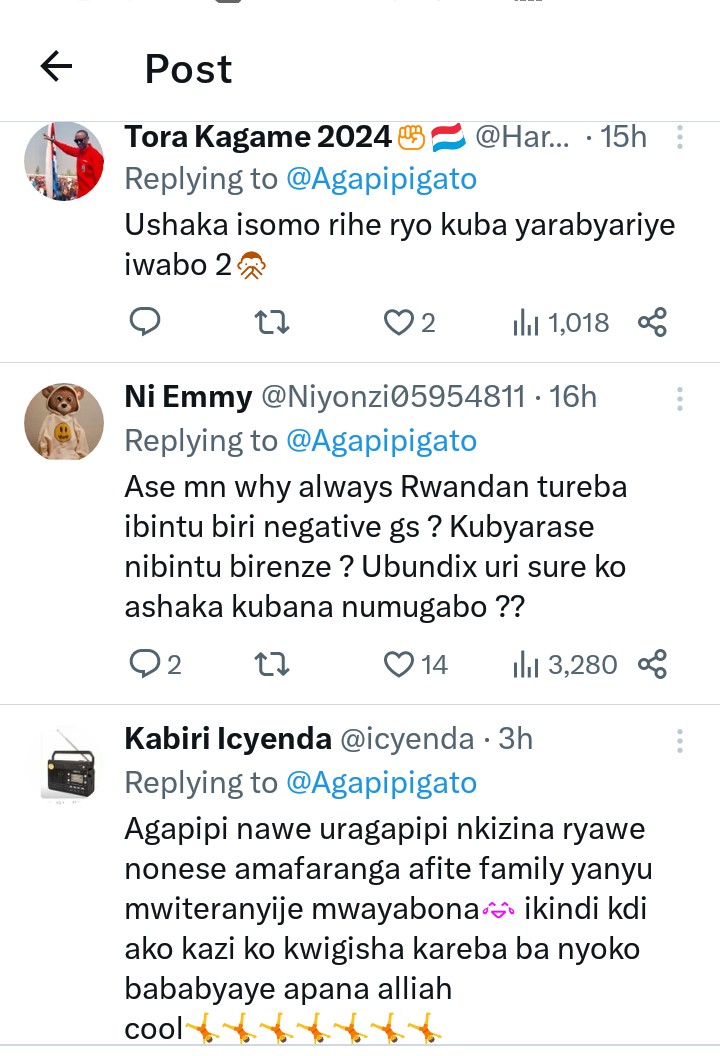The height and width of the screenshot is (1056, 720).
Task: Open Tora Kagame 2024's profile picture
Action: coord(64,160)
